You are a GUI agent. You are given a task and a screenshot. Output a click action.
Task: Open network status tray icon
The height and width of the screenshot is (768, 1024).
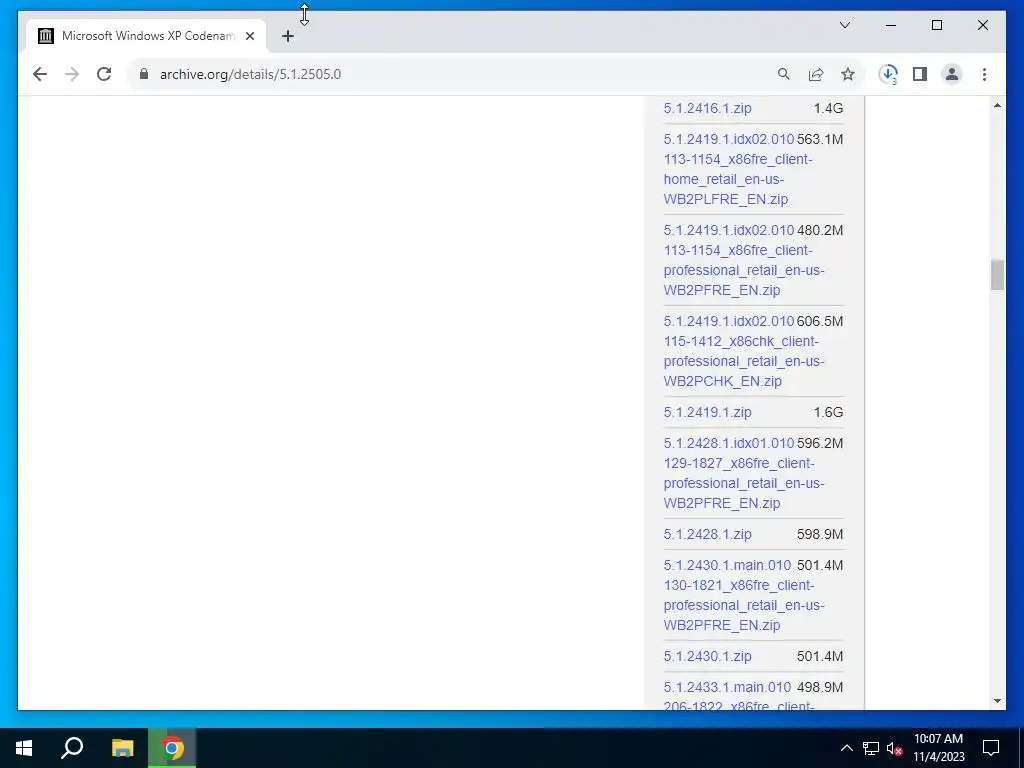click(x=870, y=748)
